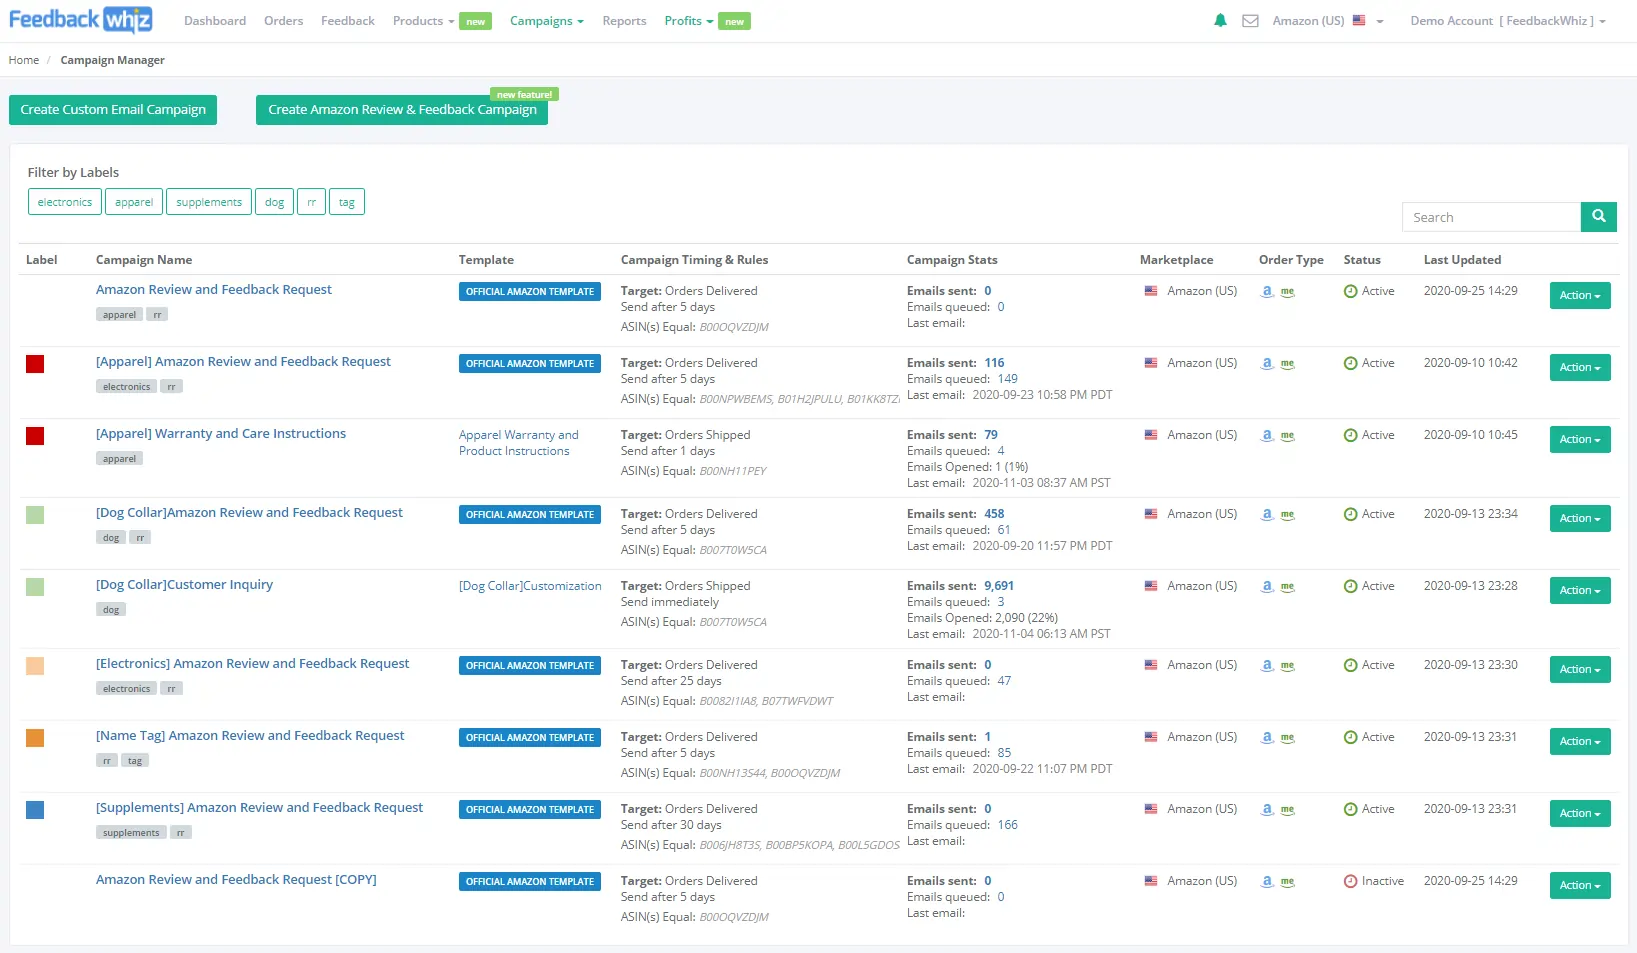
Task: Click the red color swatch on Apparel campaign row
Action: pyautogui.click(x=35, y=364)
